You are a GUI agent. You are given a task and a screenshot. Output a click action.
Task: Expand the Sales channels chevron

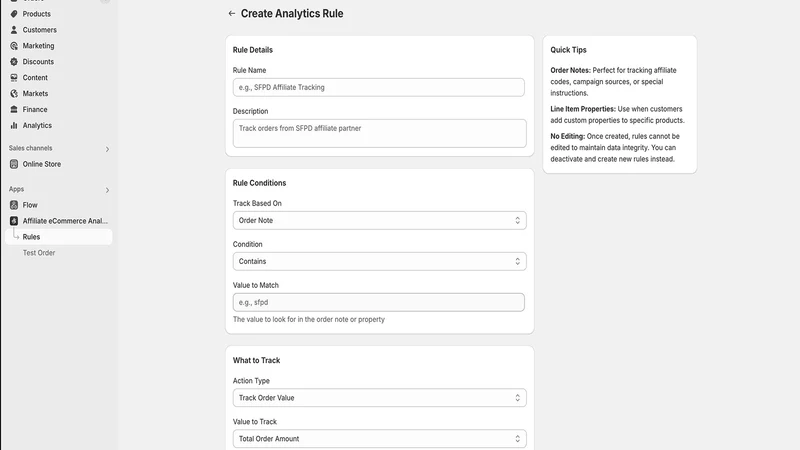pyautogui.click(x=107, y=149)
